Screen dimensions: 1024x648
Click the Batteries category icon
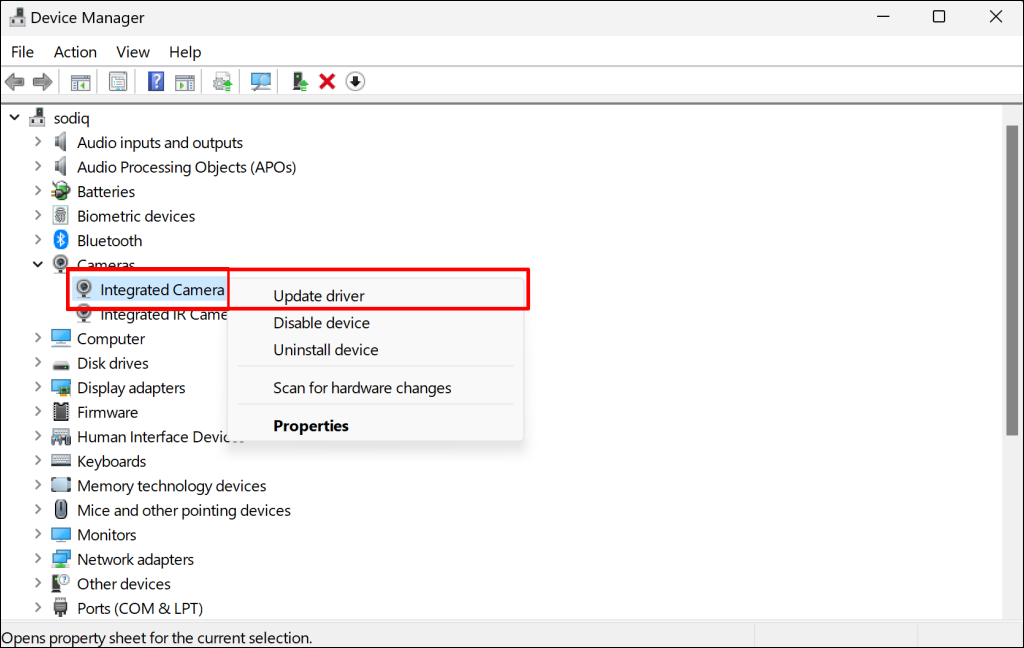pos(61,191)
